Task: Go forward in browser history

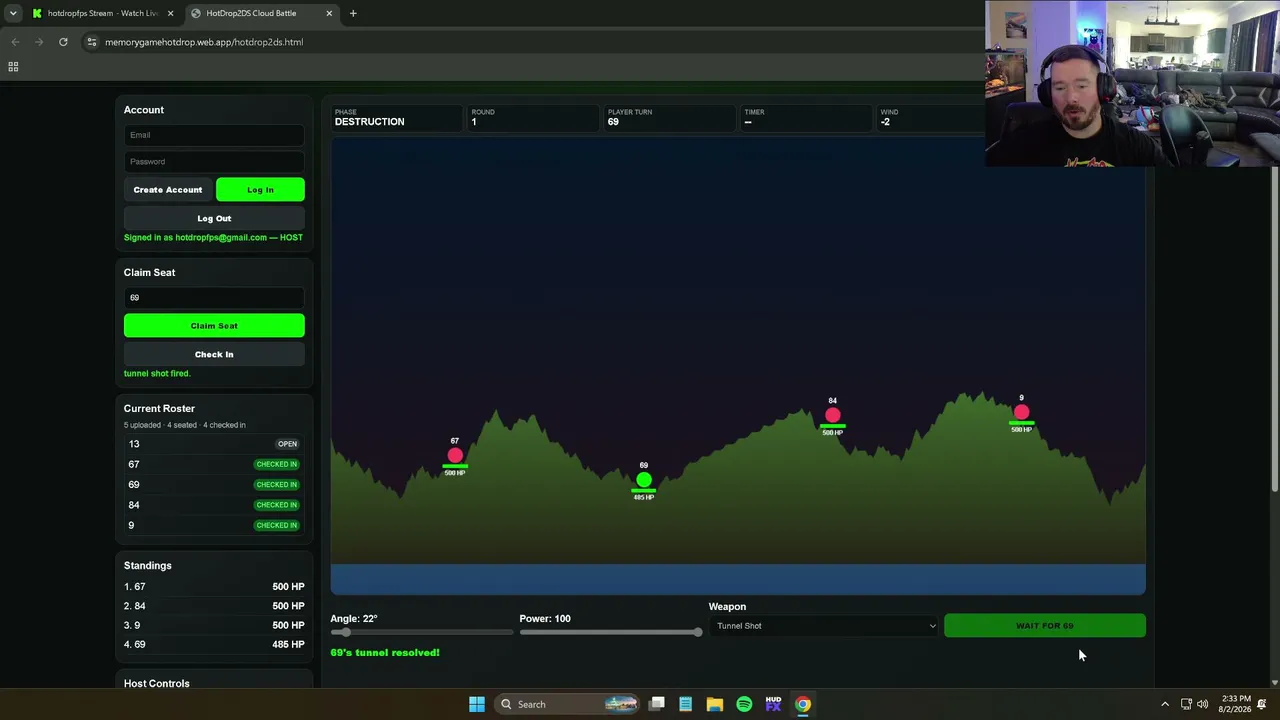Action: (39, 42)
